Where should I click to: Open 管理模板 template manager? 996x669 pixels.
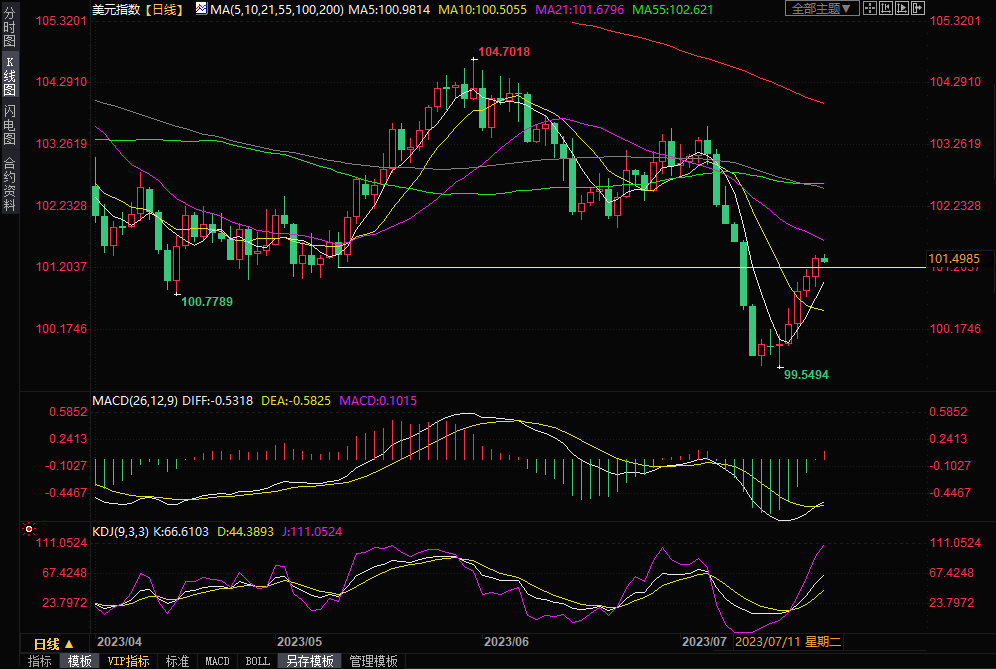coord(373,661)
